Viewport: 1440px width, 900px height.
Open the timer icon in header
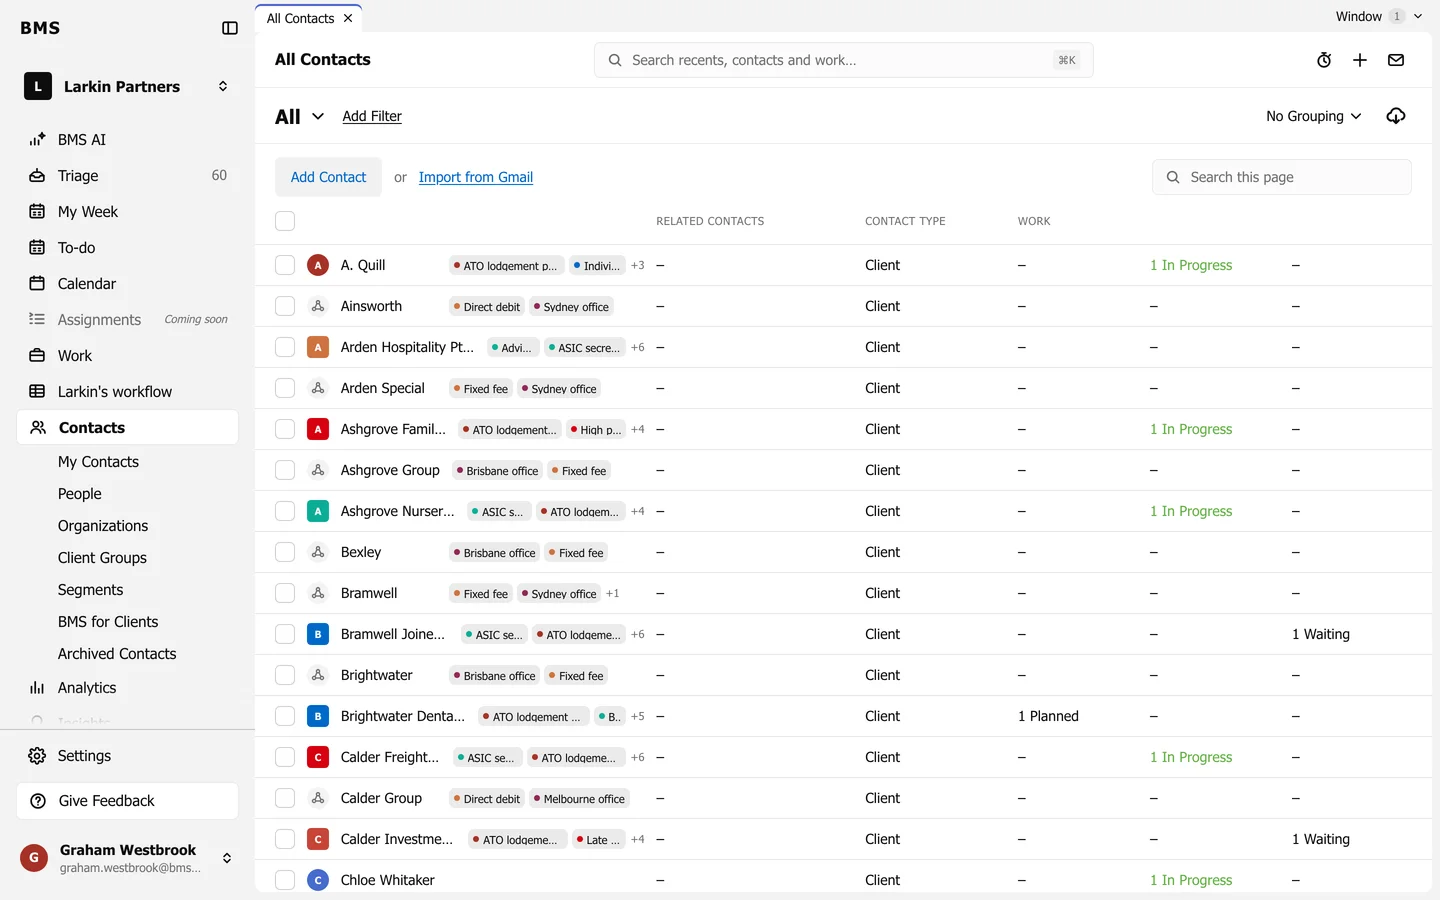pos(1324,60)
